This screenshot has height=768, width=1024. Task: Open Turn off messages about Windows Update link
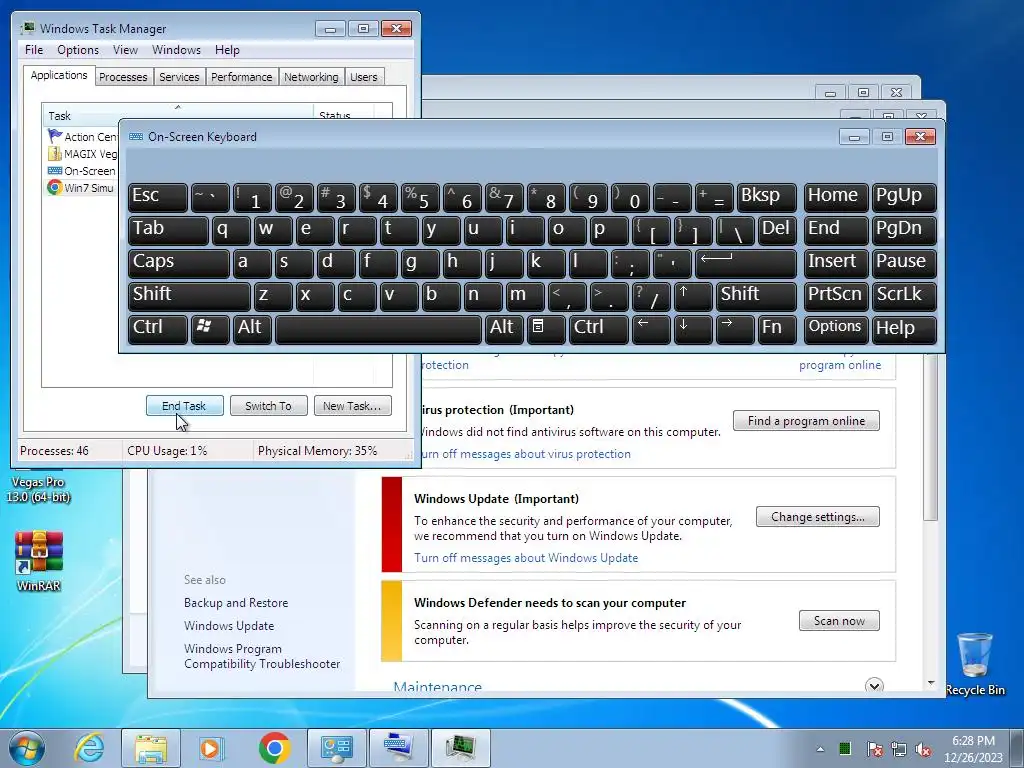[x=526, y=558]
